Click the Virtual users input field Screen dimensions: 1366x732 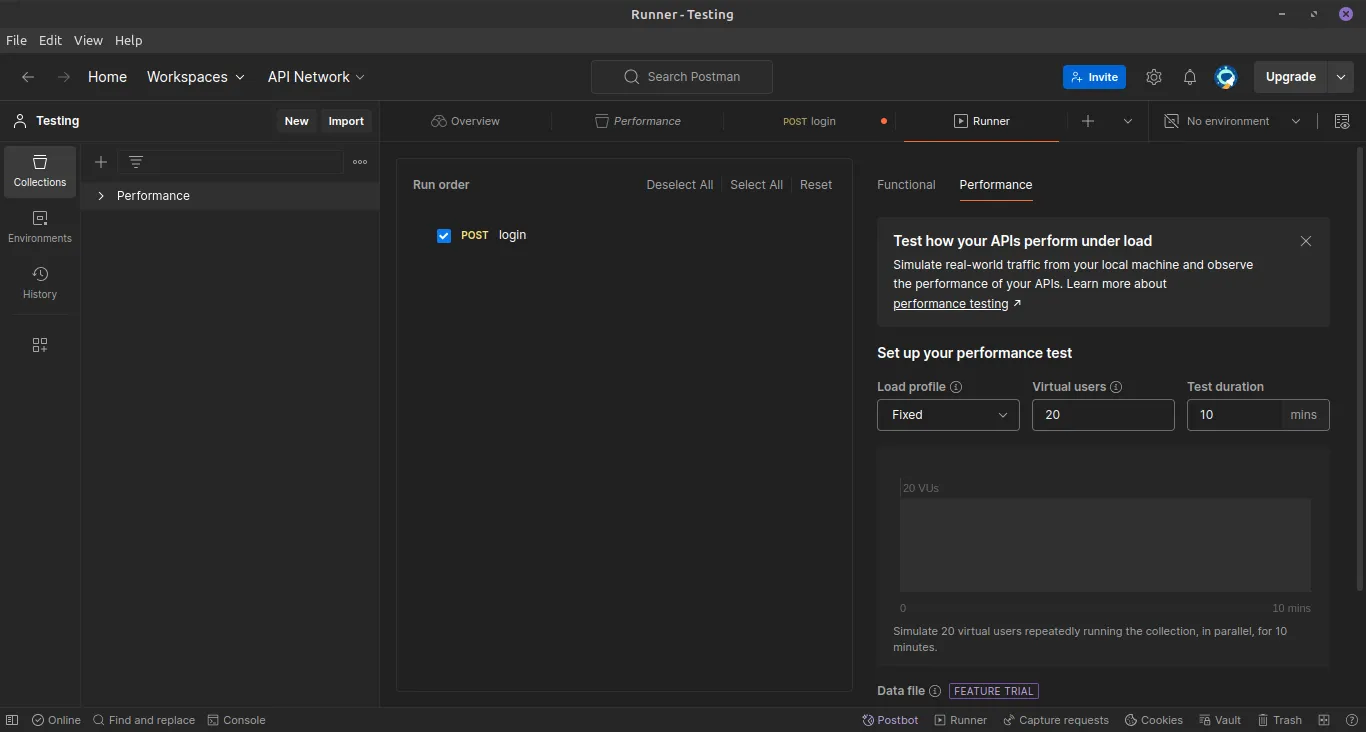[x=1102, y=415]
